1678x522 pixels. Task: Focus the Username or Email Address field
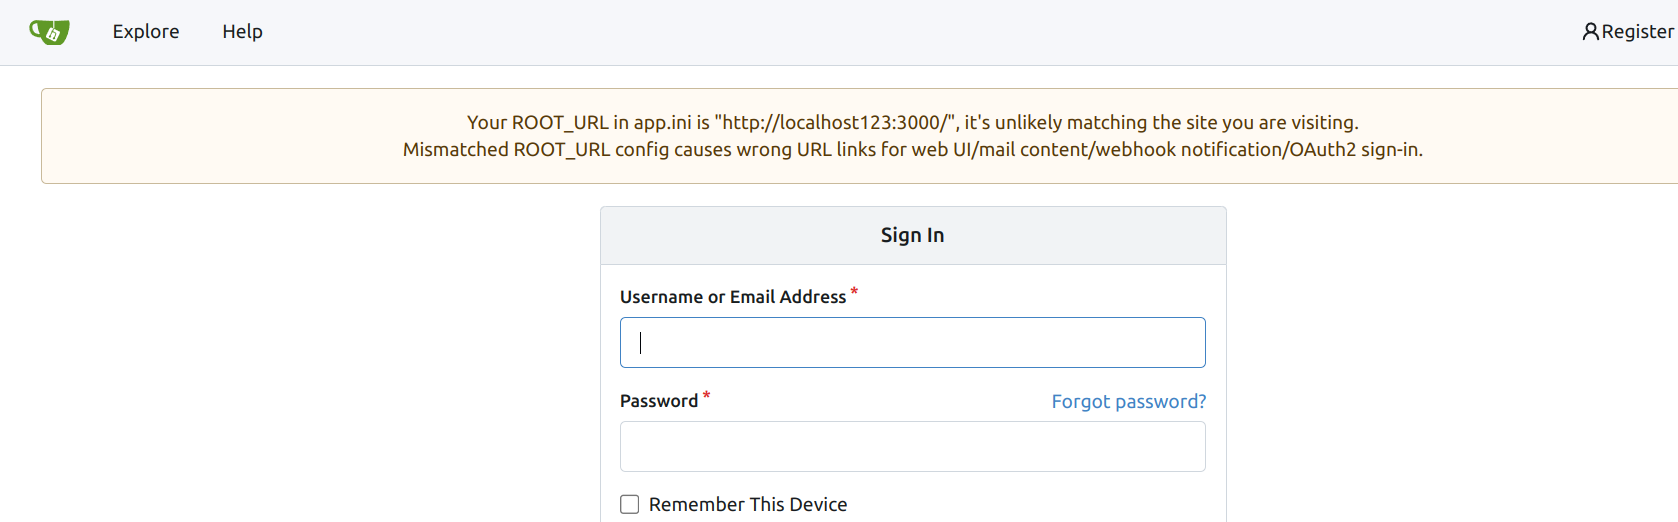(x=912, y=343)
